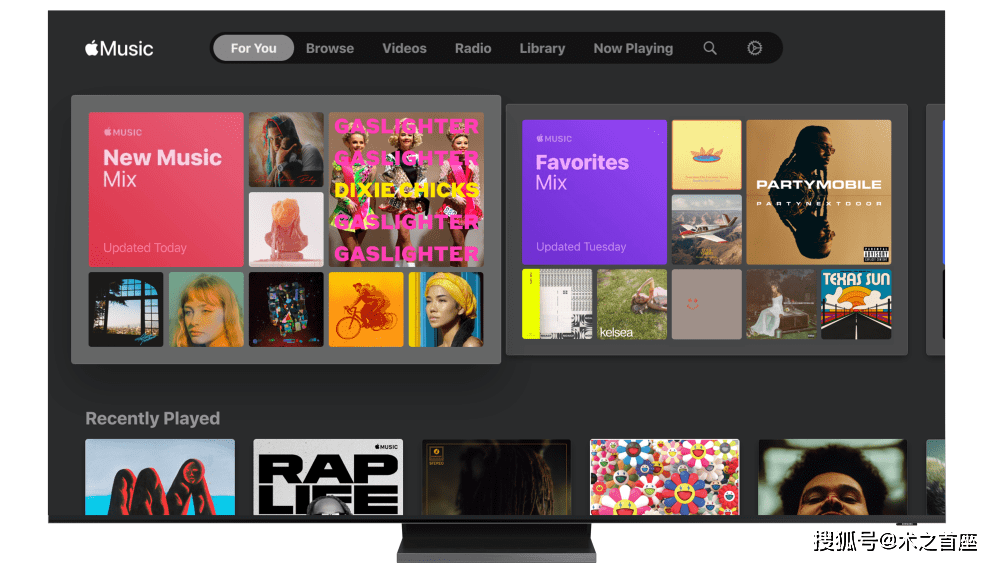Open the PARTYMOBILE album cover
Viewport: 1000px width, 563px height.
coord(819,192)
